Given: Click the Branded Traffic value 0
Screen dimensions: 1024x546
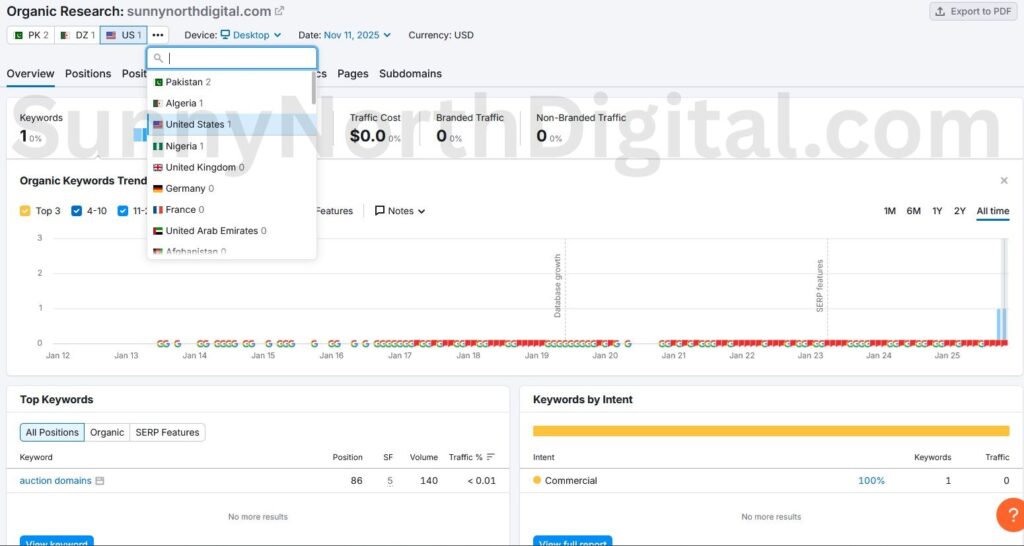Looking at the screenshot, I should 441,136.
